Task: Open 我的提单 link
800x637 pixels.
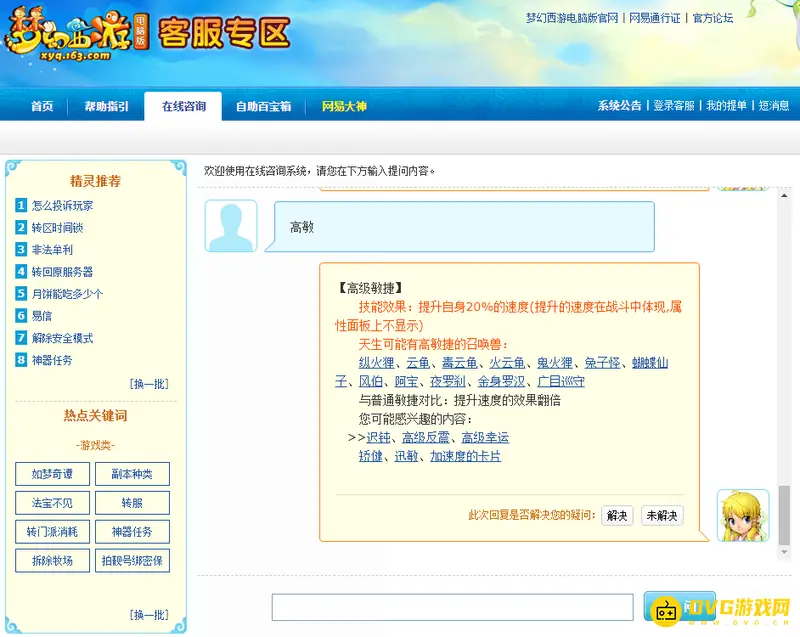Action: coord(726,106)
